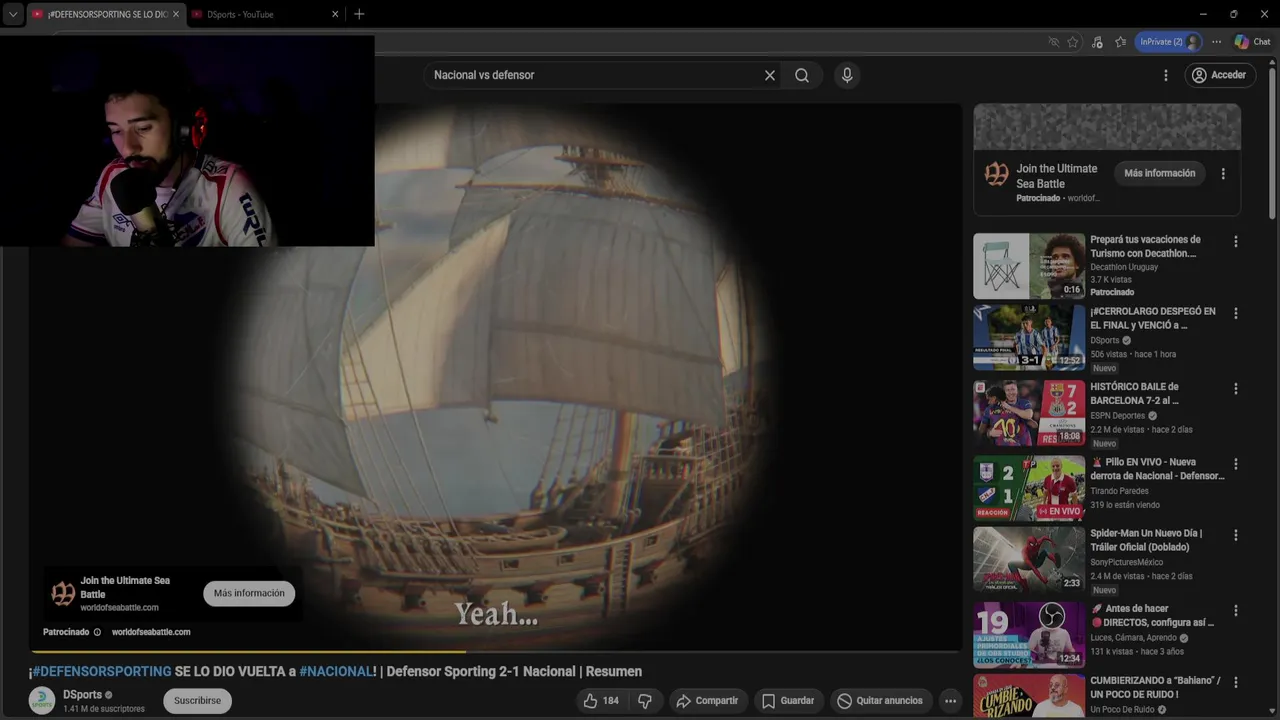
Task: Click the Acceder sign-in button
Action: tap(1219, 75)
